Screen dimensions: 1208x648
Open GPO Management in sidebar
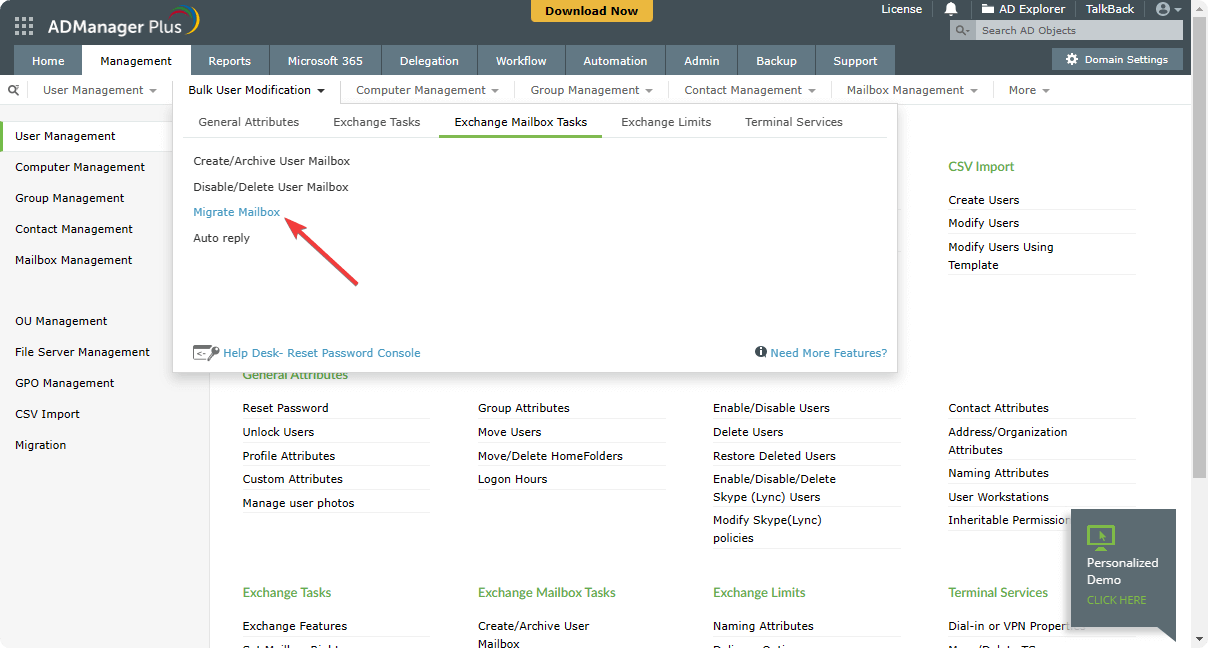pos(65,383)
